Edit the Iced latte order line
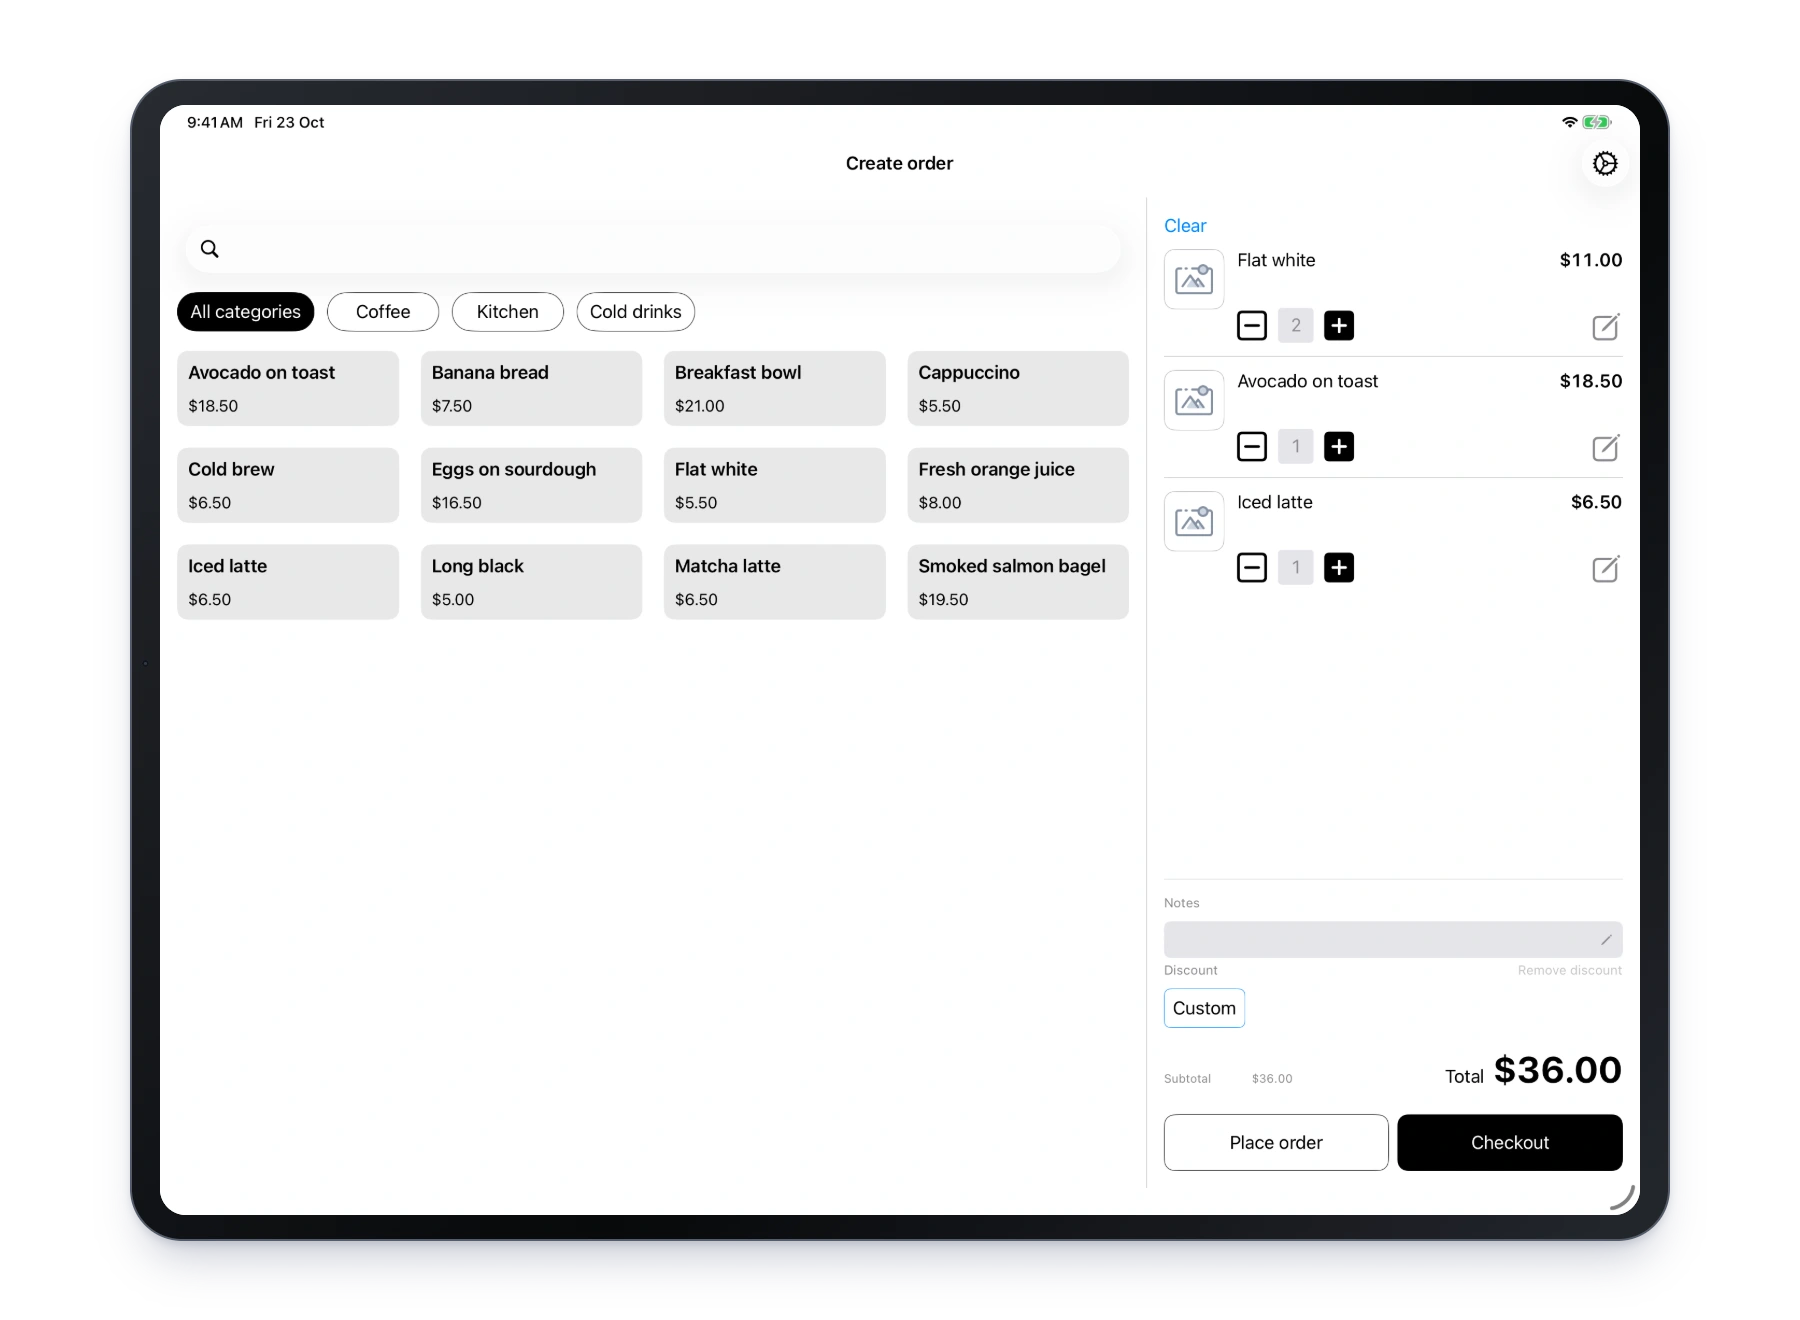The height and width of the screenshot is (1320, 1800). tap(1605, 568)
